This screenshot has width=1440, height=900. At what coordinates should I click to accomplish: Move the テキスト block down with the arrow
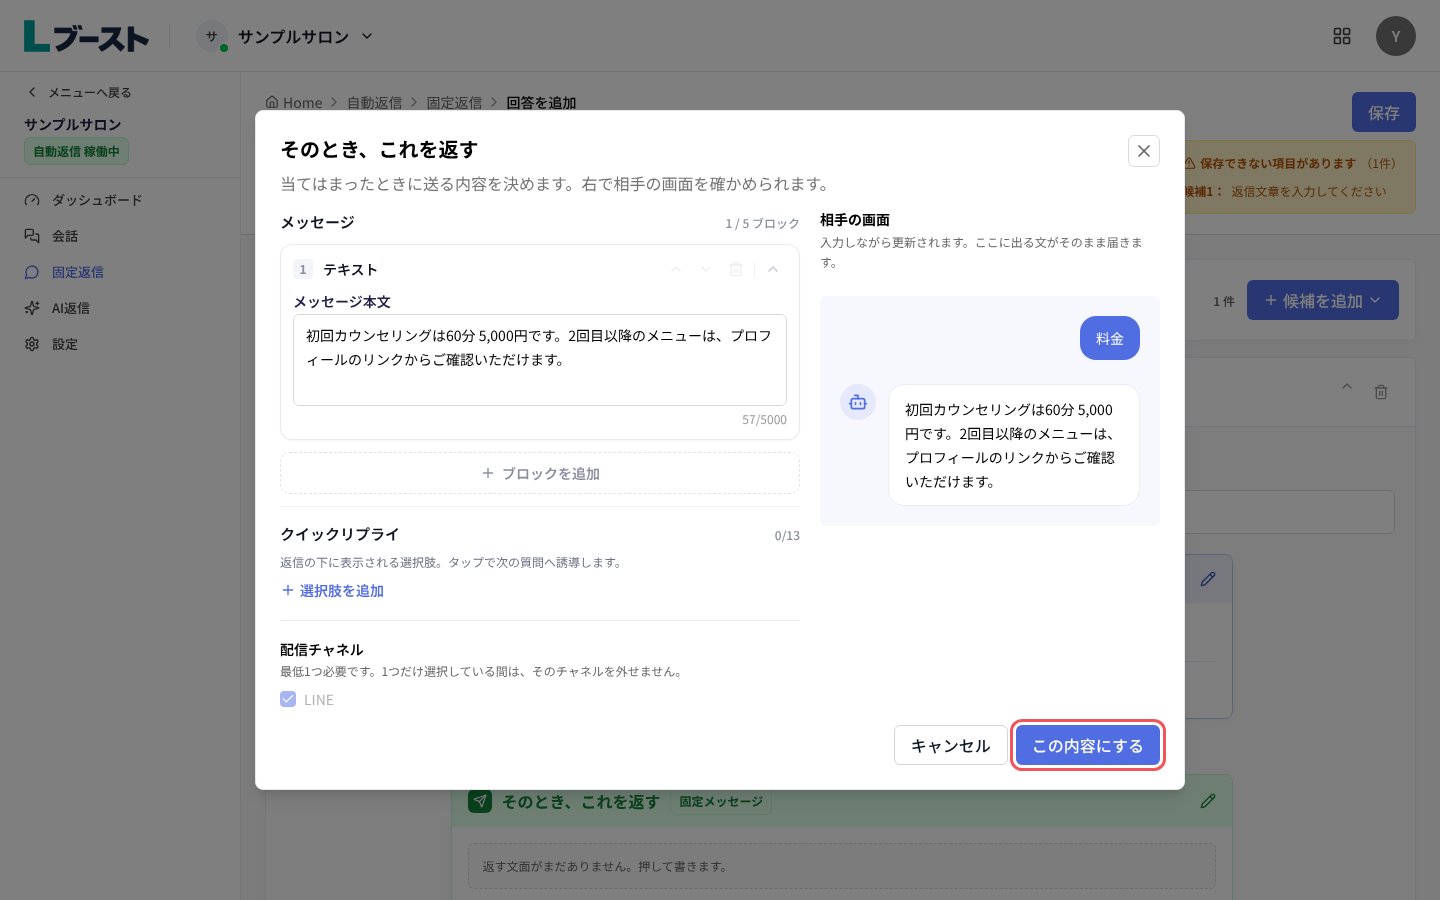tap(706, 269)
